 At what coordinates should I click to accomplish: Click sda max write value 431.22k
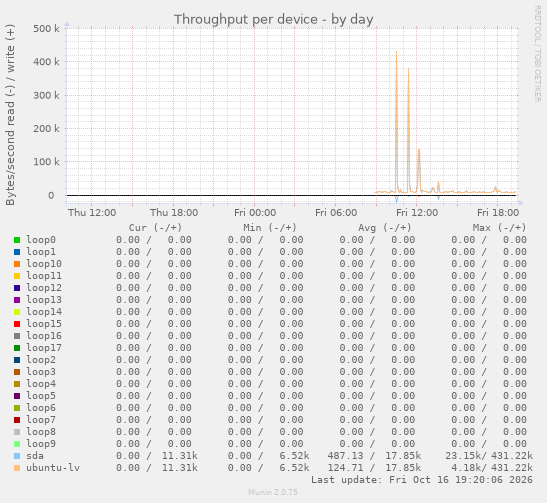[x=512, y=456]
